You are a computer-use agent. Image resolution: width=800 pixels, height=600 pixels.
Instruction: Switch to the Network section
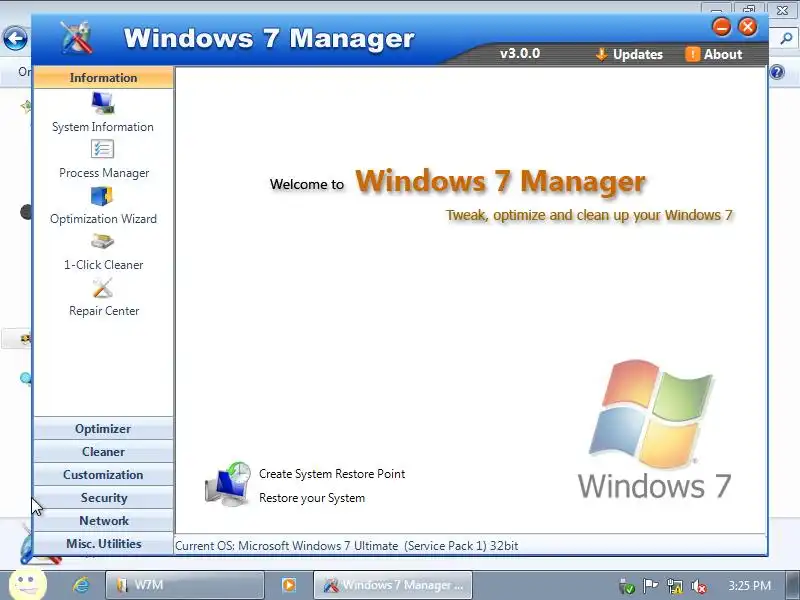pyautogui.click(x=104, y=520)
